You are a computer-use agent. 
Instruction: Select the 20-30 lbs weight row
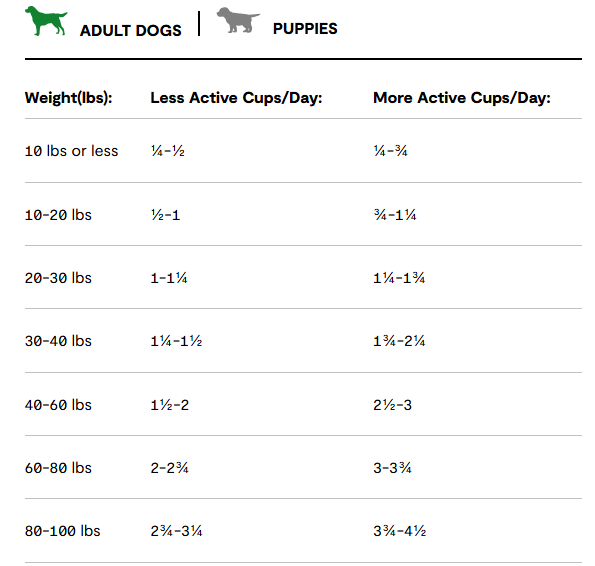click(x=303, y=277)
